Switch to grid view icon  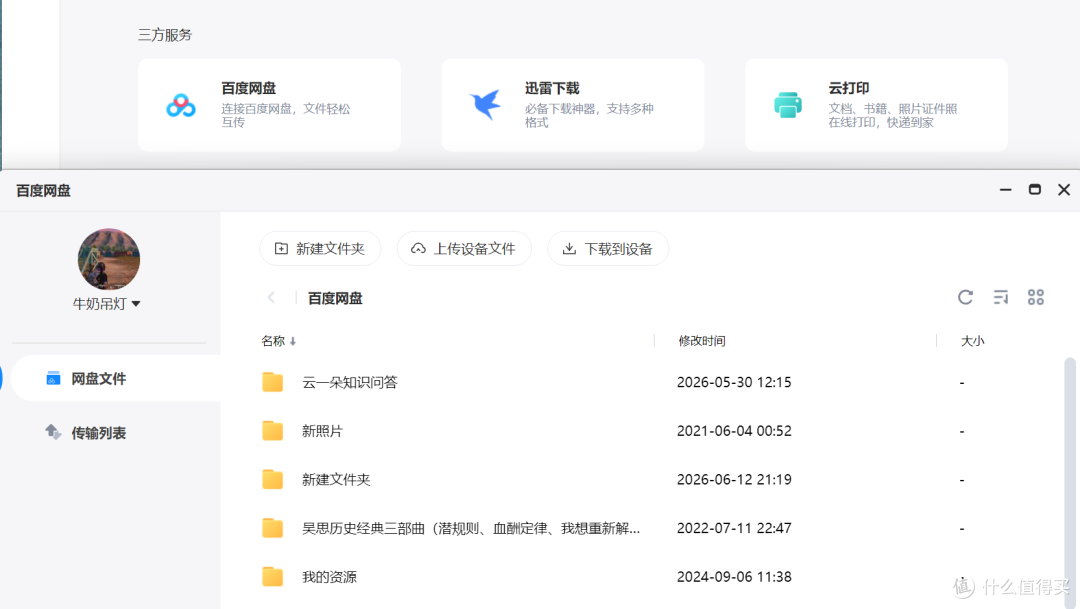[x=1036, y=297]
